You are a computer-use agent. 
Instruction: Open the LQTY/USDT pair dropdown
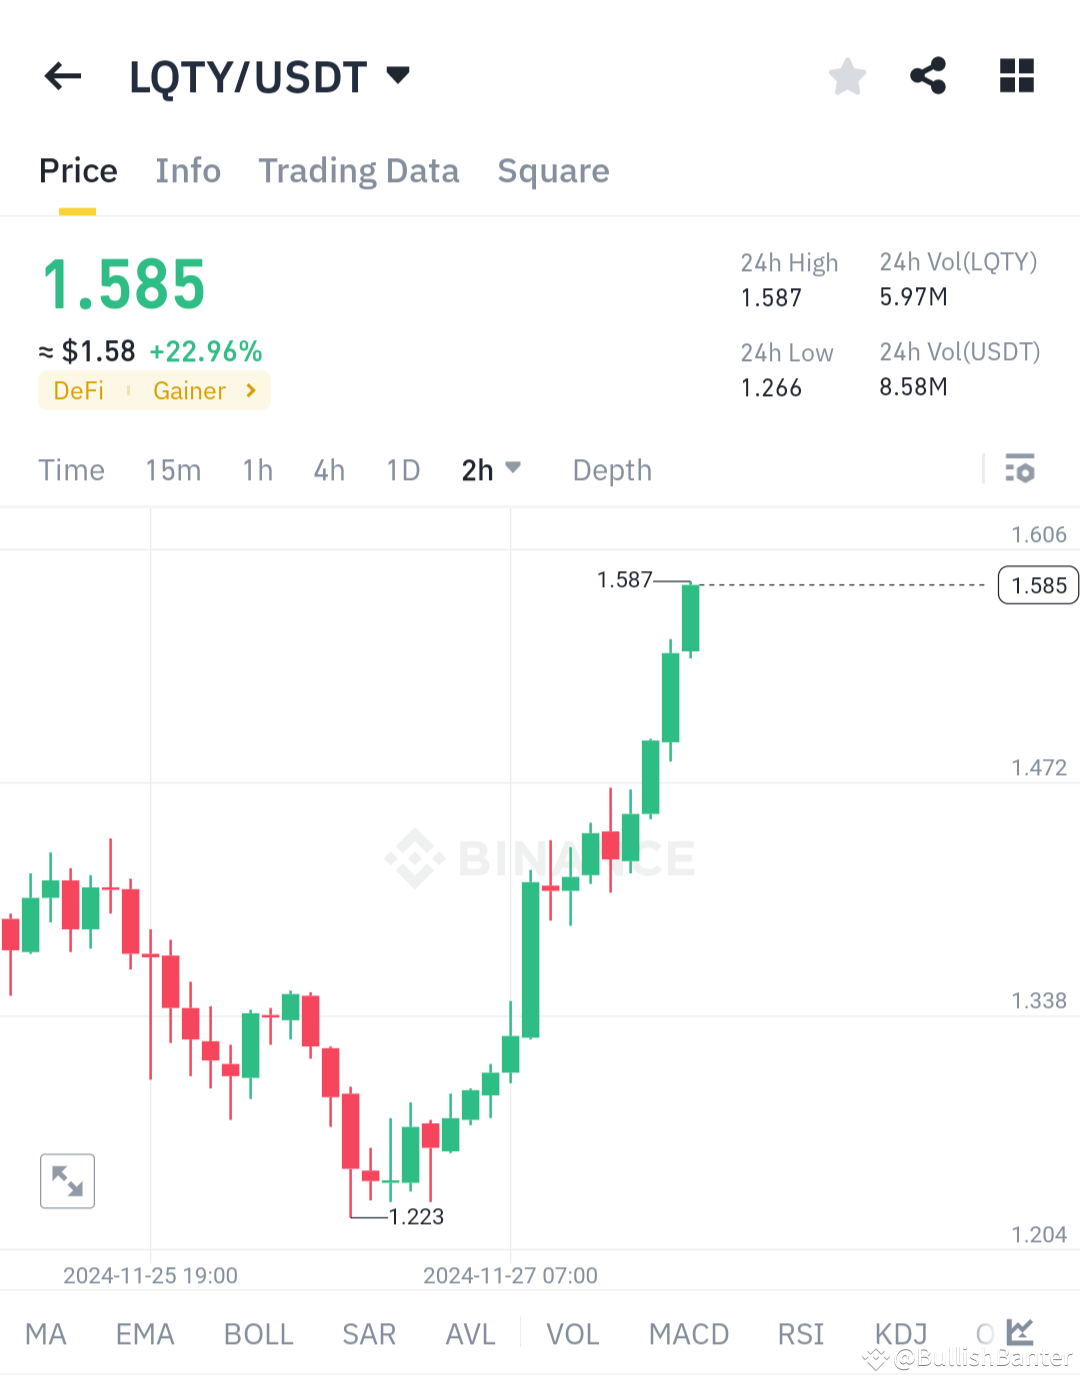point(397,75)
